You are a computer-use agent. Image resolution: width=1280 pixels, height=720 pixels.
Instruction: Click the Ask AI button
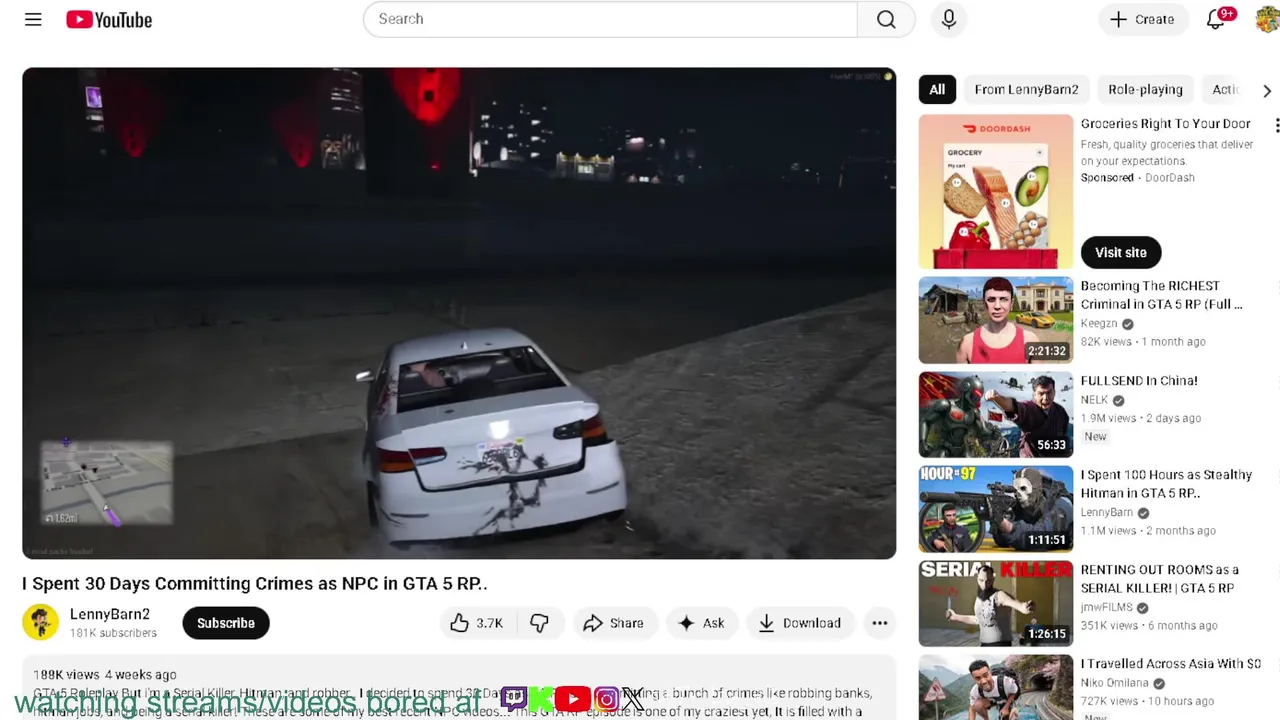point(701,623)
